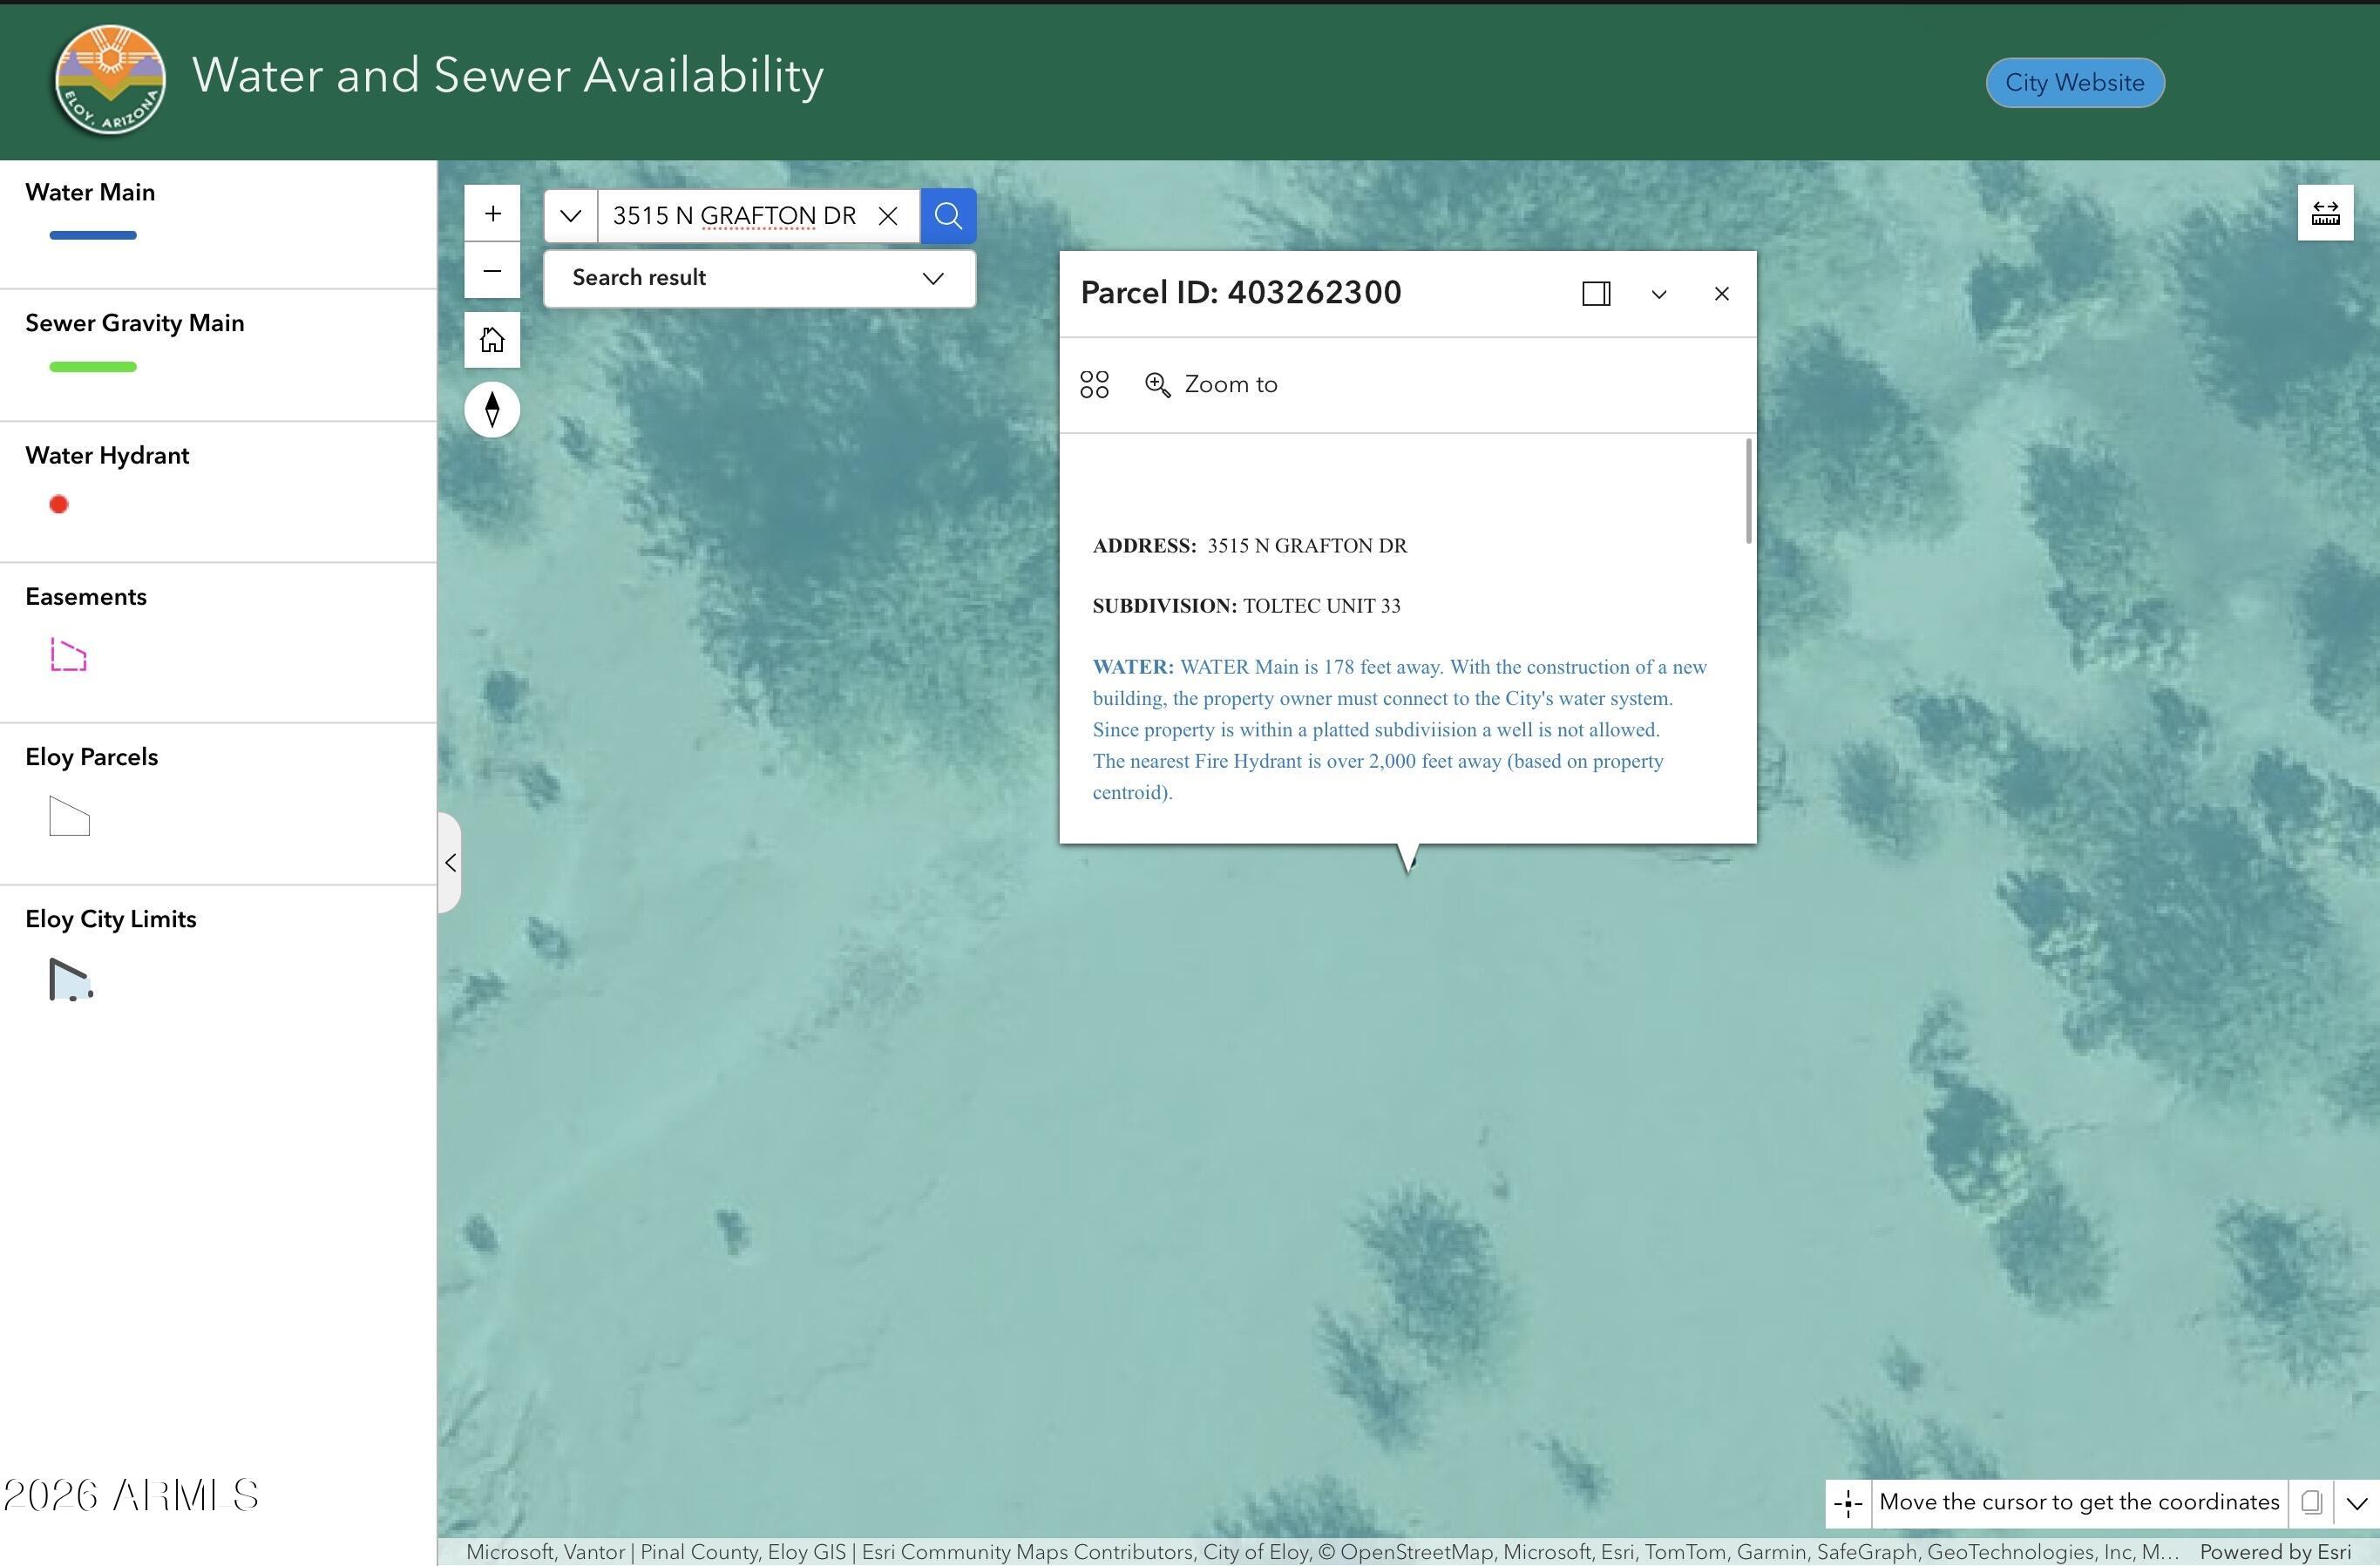The image size is (2380, 1566).
Task: Toggle coordinate capture crosshair button
Action: 1848,1503
